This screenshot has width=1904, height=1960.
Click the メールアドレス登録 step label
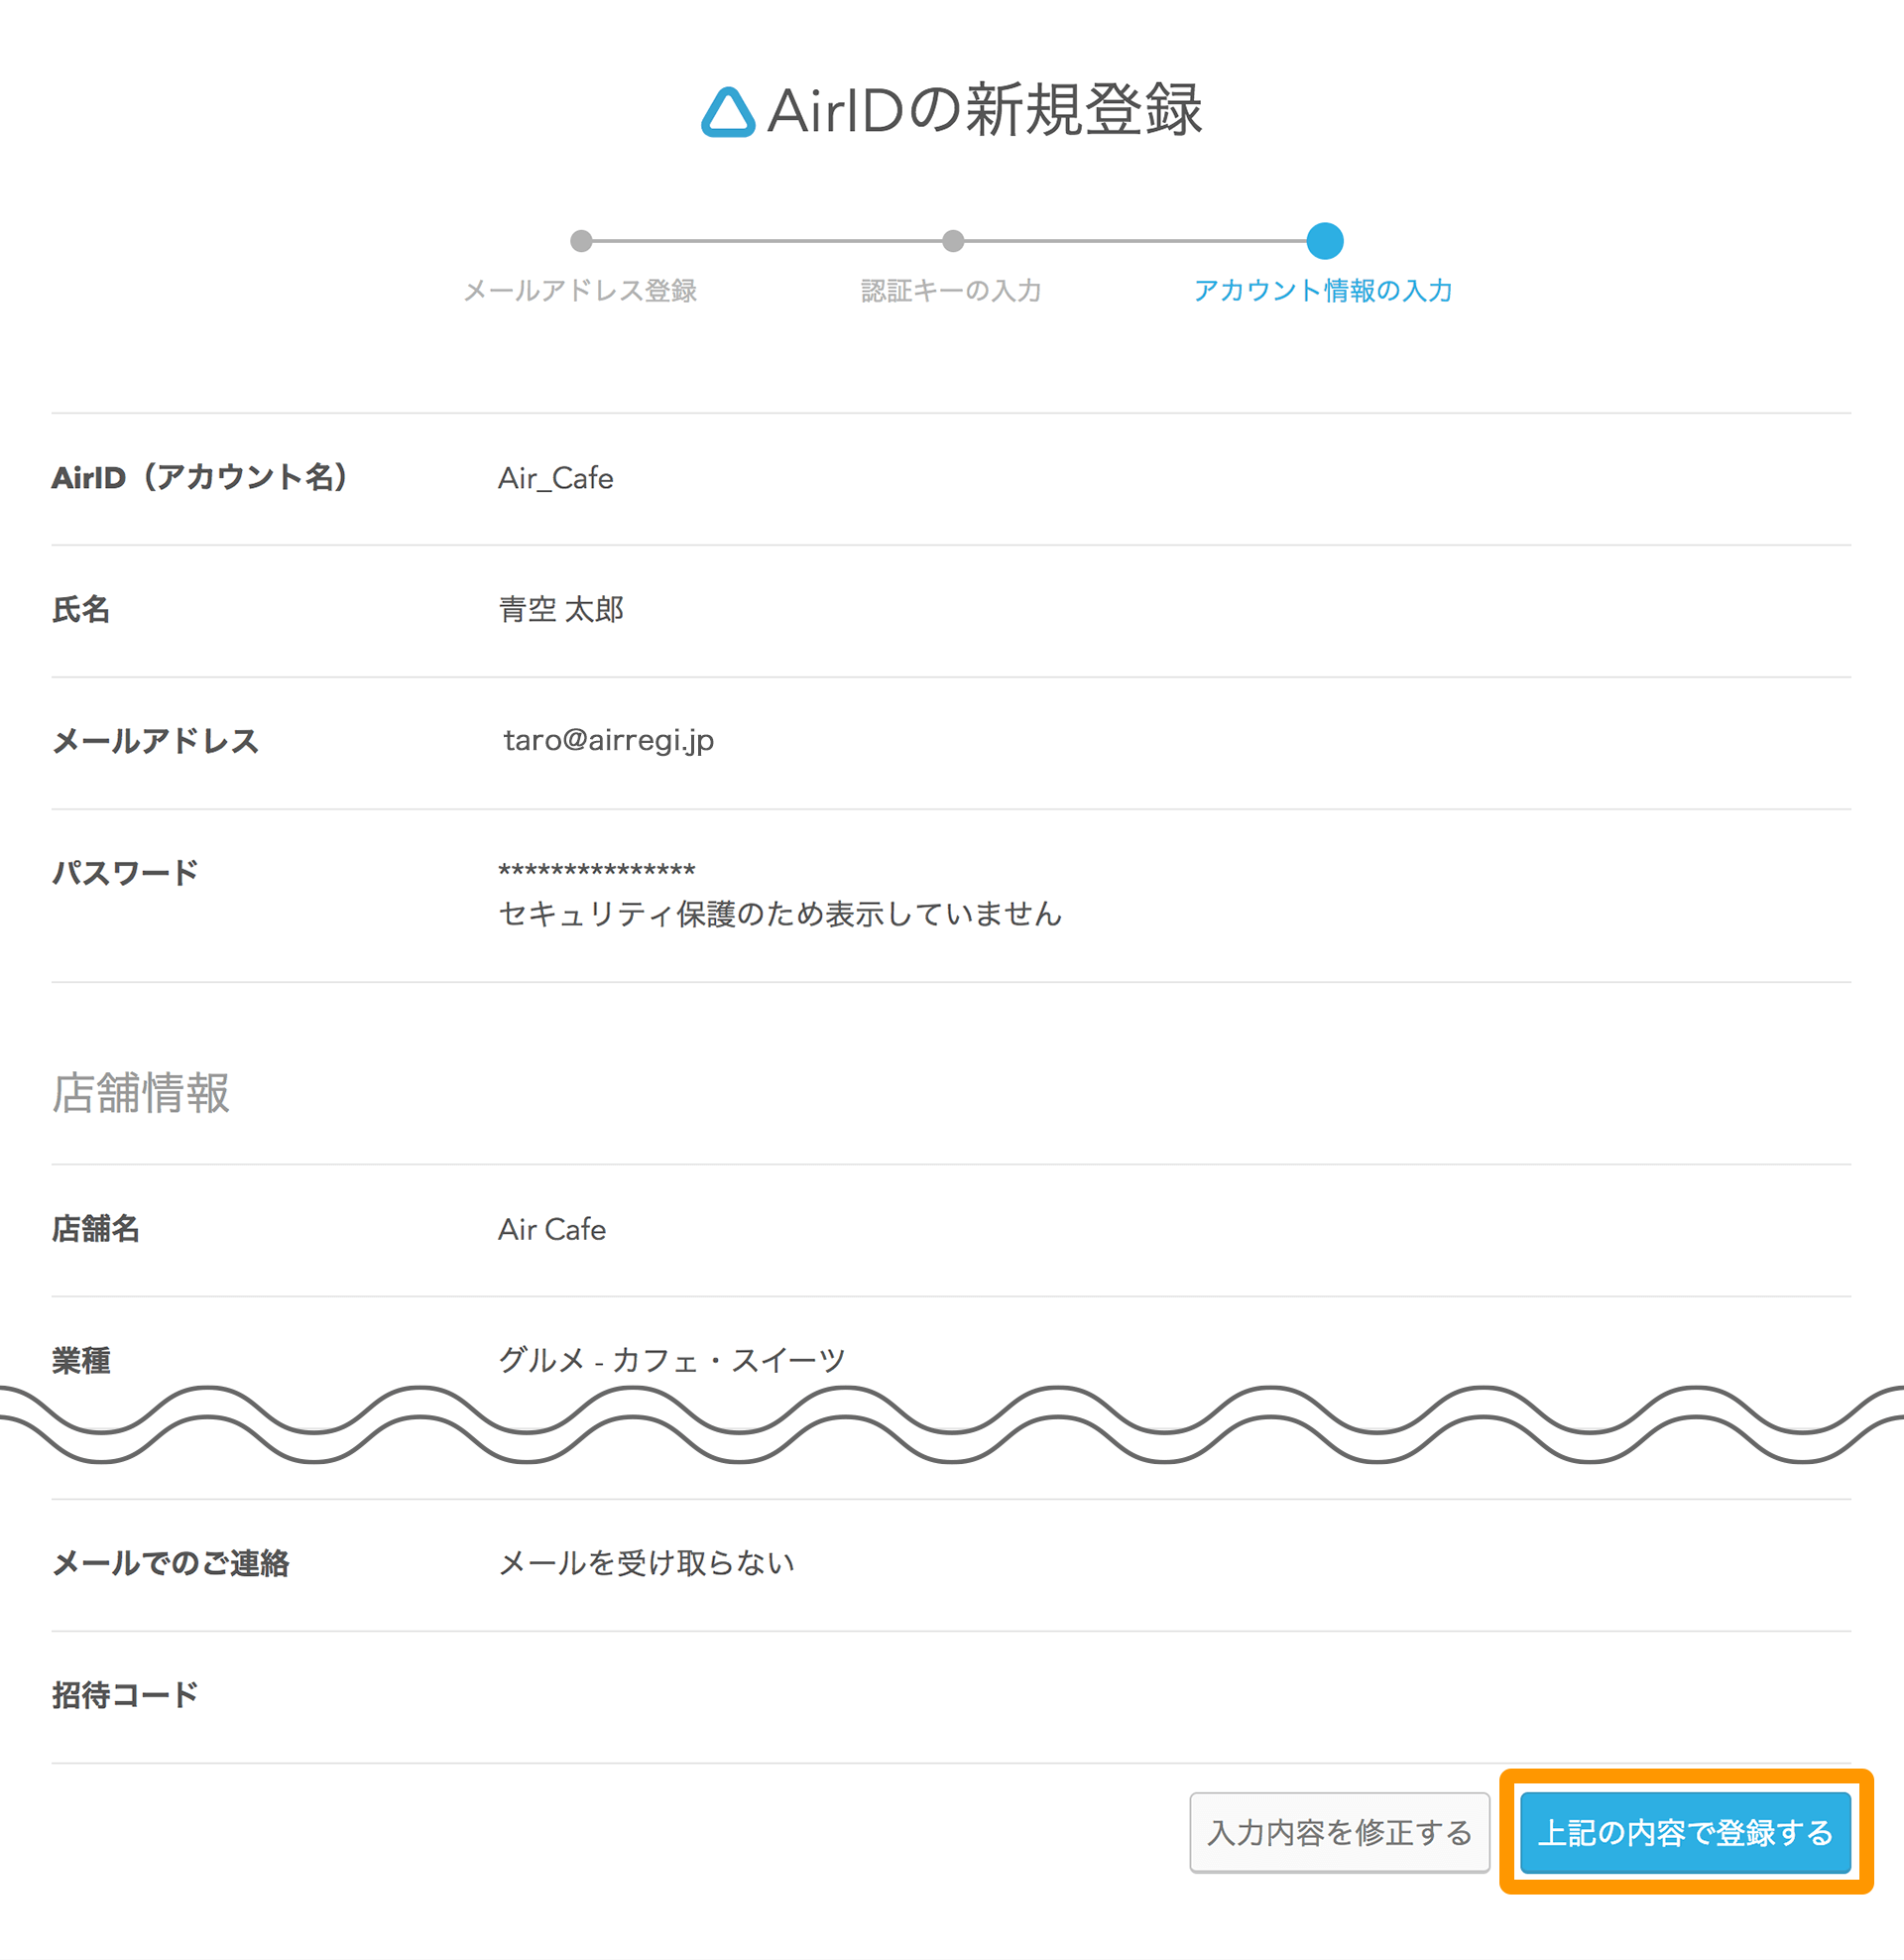580,291
